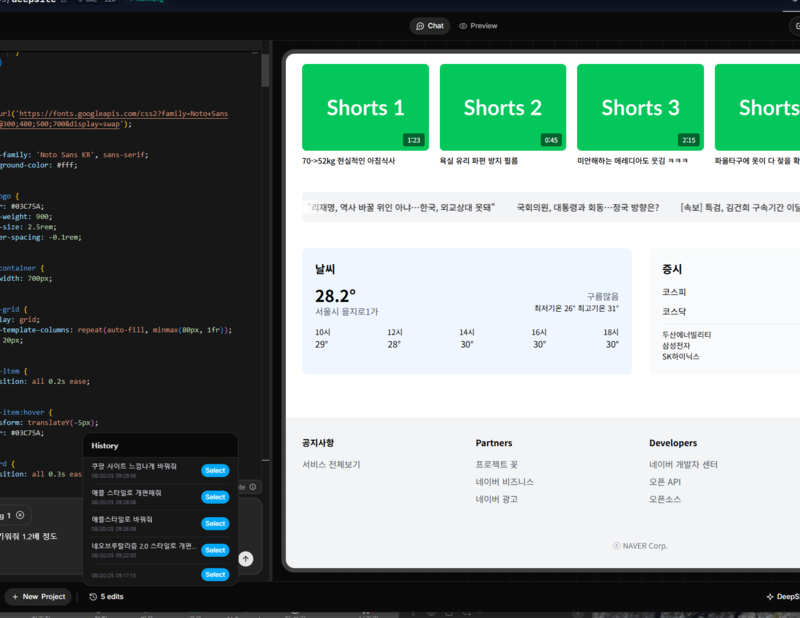Select the 09:17:15 history version
The height and width of the screenshot is (618, 800).
215,575
